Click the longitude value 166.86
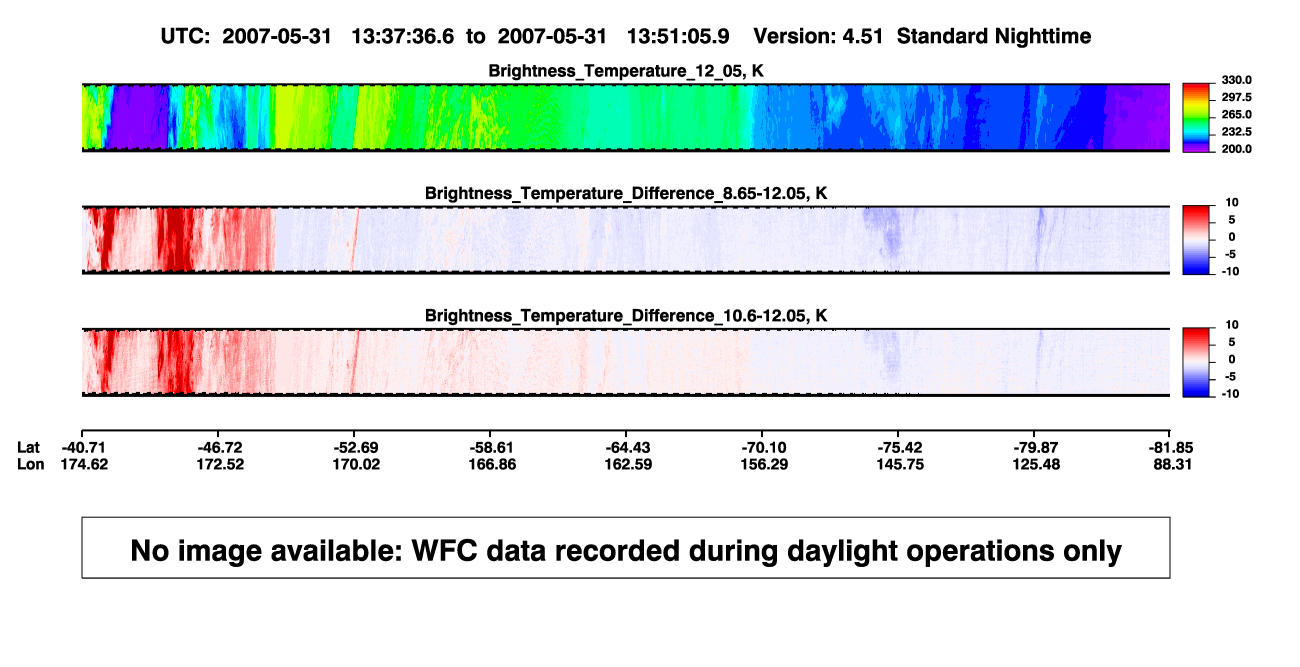Image resolution: width=1300 pixels, height=667 pixels. (491, 464)
